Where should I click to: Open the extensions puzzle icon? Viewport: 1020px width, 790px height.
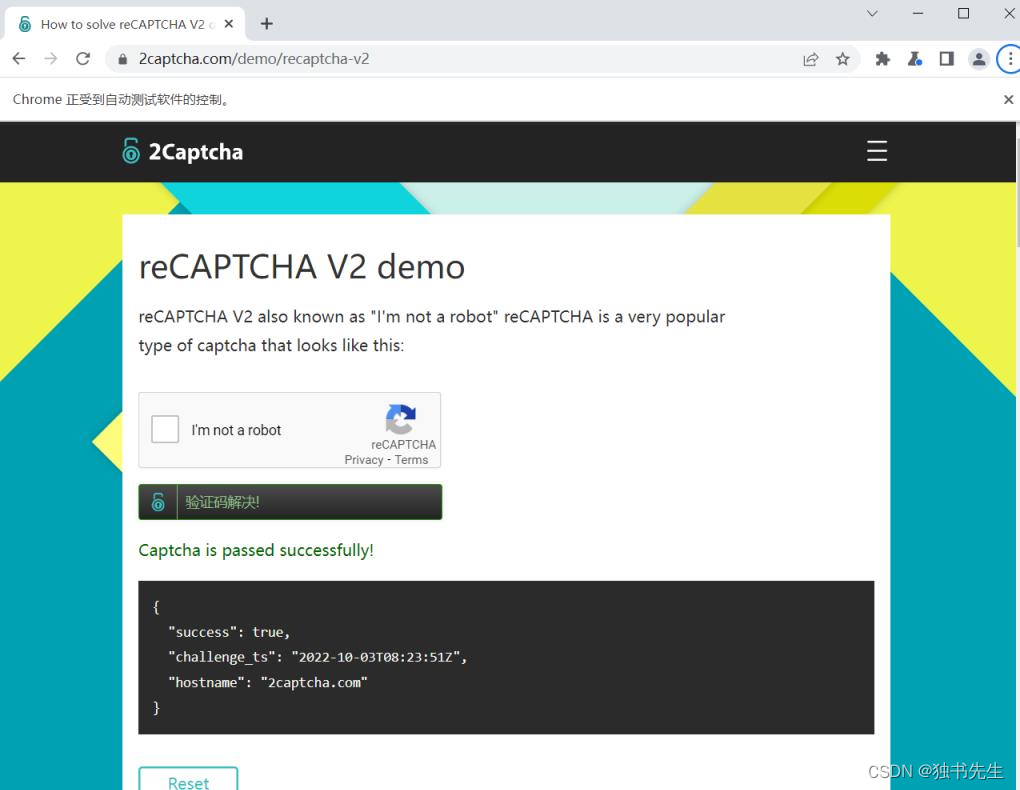pyautogui.click(x=883, y=59)
